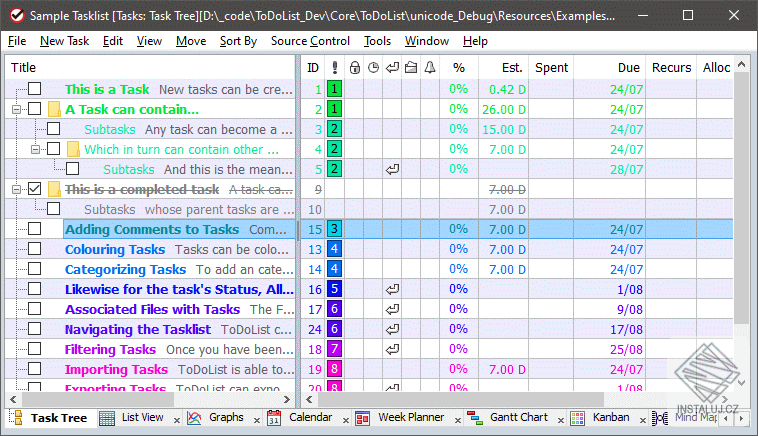Screen dimensions: 758x436
Task: Click magenta priority 7 swatch in row ID 18
Action: tap(334, 349)
